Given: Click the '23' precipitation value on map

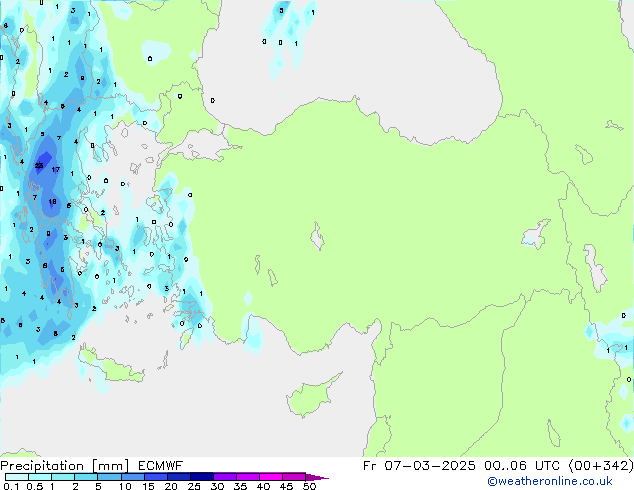Looking at the screenshot, I should [x=39, y=165].
